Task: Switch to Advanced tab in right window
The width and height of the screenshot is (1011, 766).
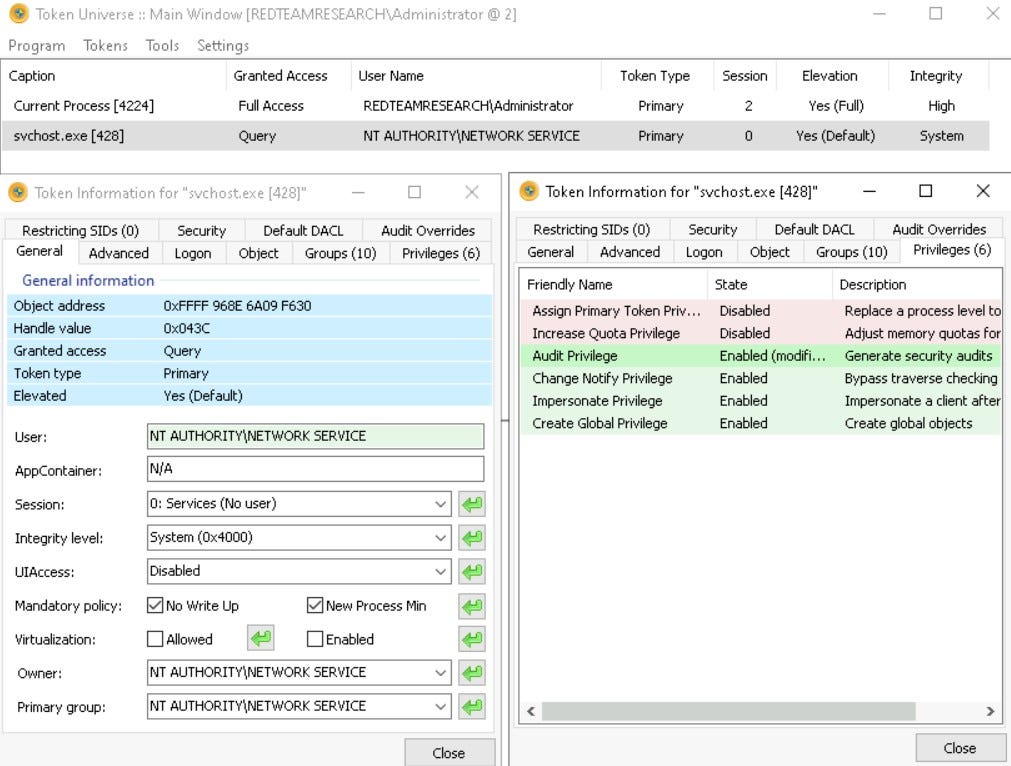Action: click(x=630, y=252)
